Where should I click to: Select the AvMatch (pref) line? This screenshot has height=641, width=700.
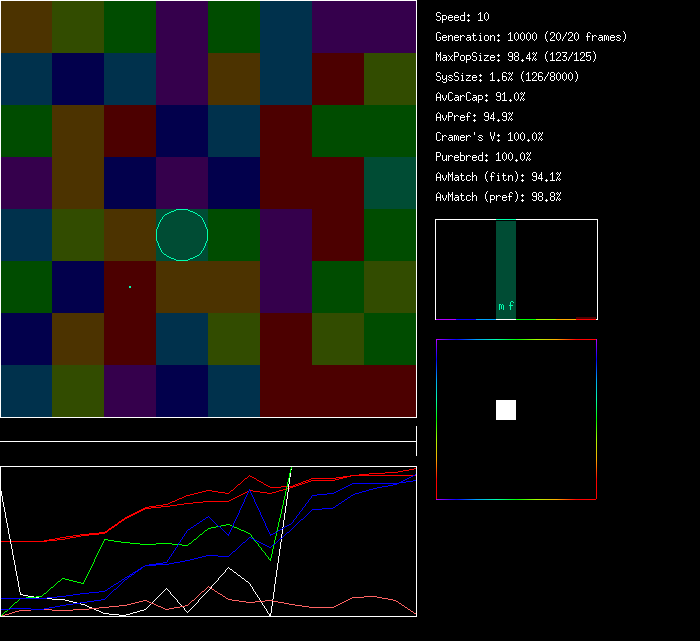click(x=498, y=197)
